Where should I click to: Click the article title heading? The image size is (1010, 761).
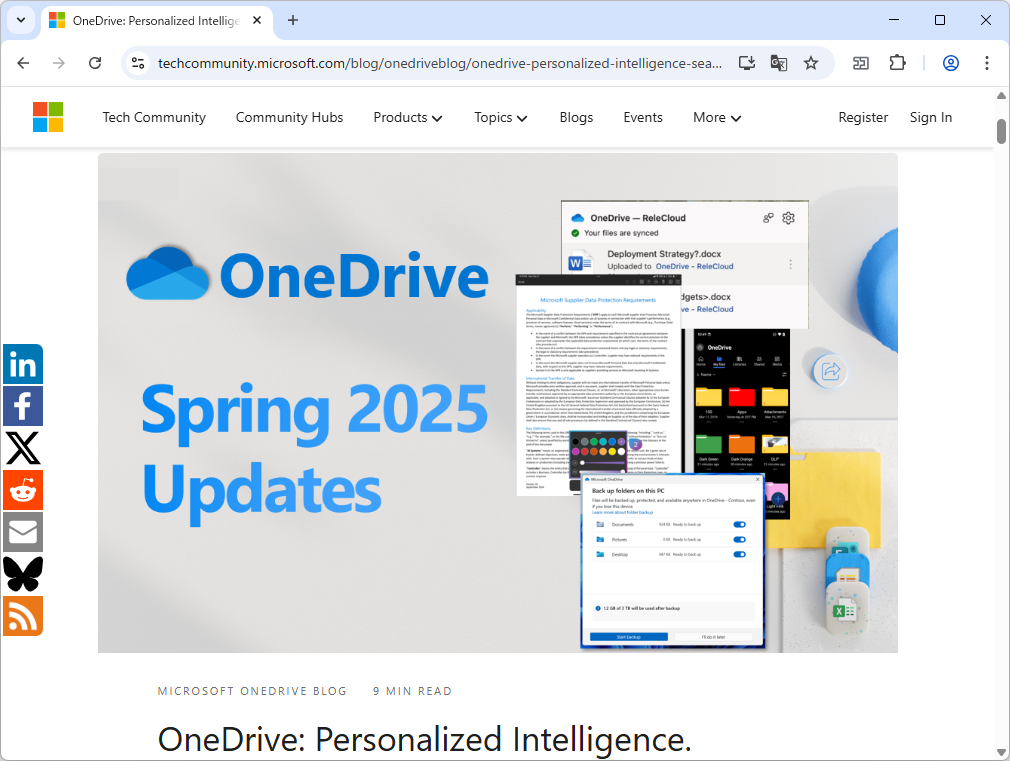[424, 739]
